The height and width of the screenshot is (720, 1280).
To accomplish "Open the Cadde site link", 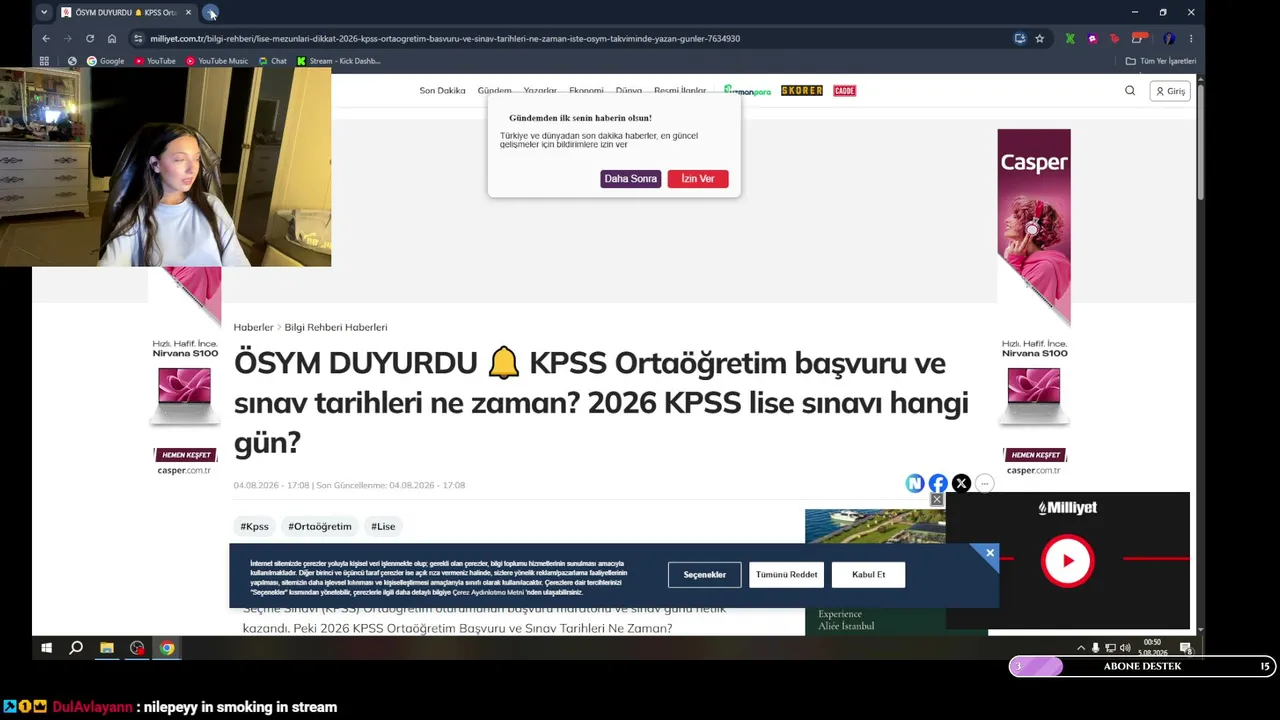I will (x=844, y=91).
